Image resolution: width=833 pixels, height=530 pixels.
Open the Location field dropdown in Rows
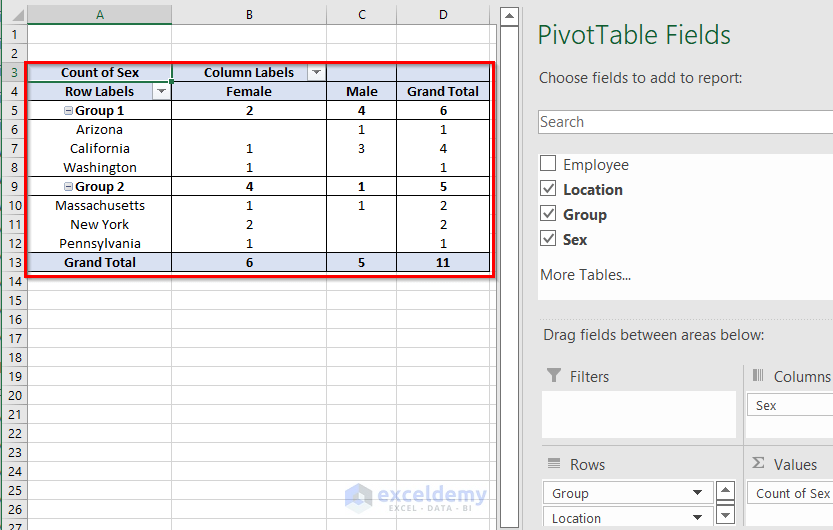tap(698, 518)
